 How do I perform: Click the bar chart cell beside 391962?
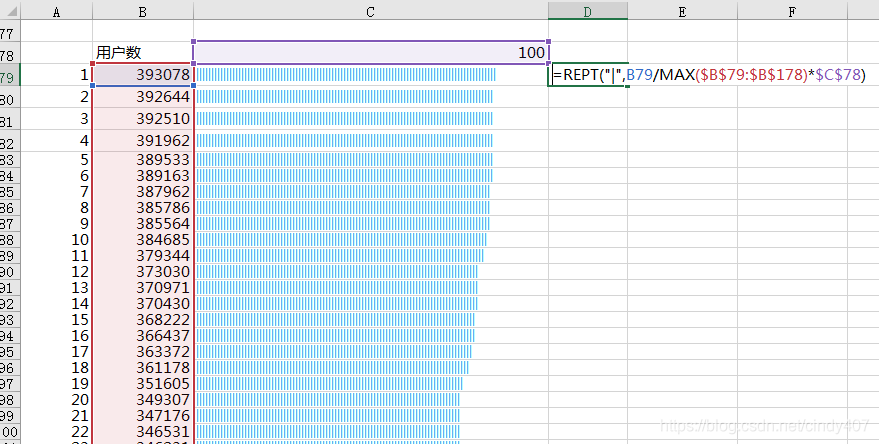[x=371, y=141]
